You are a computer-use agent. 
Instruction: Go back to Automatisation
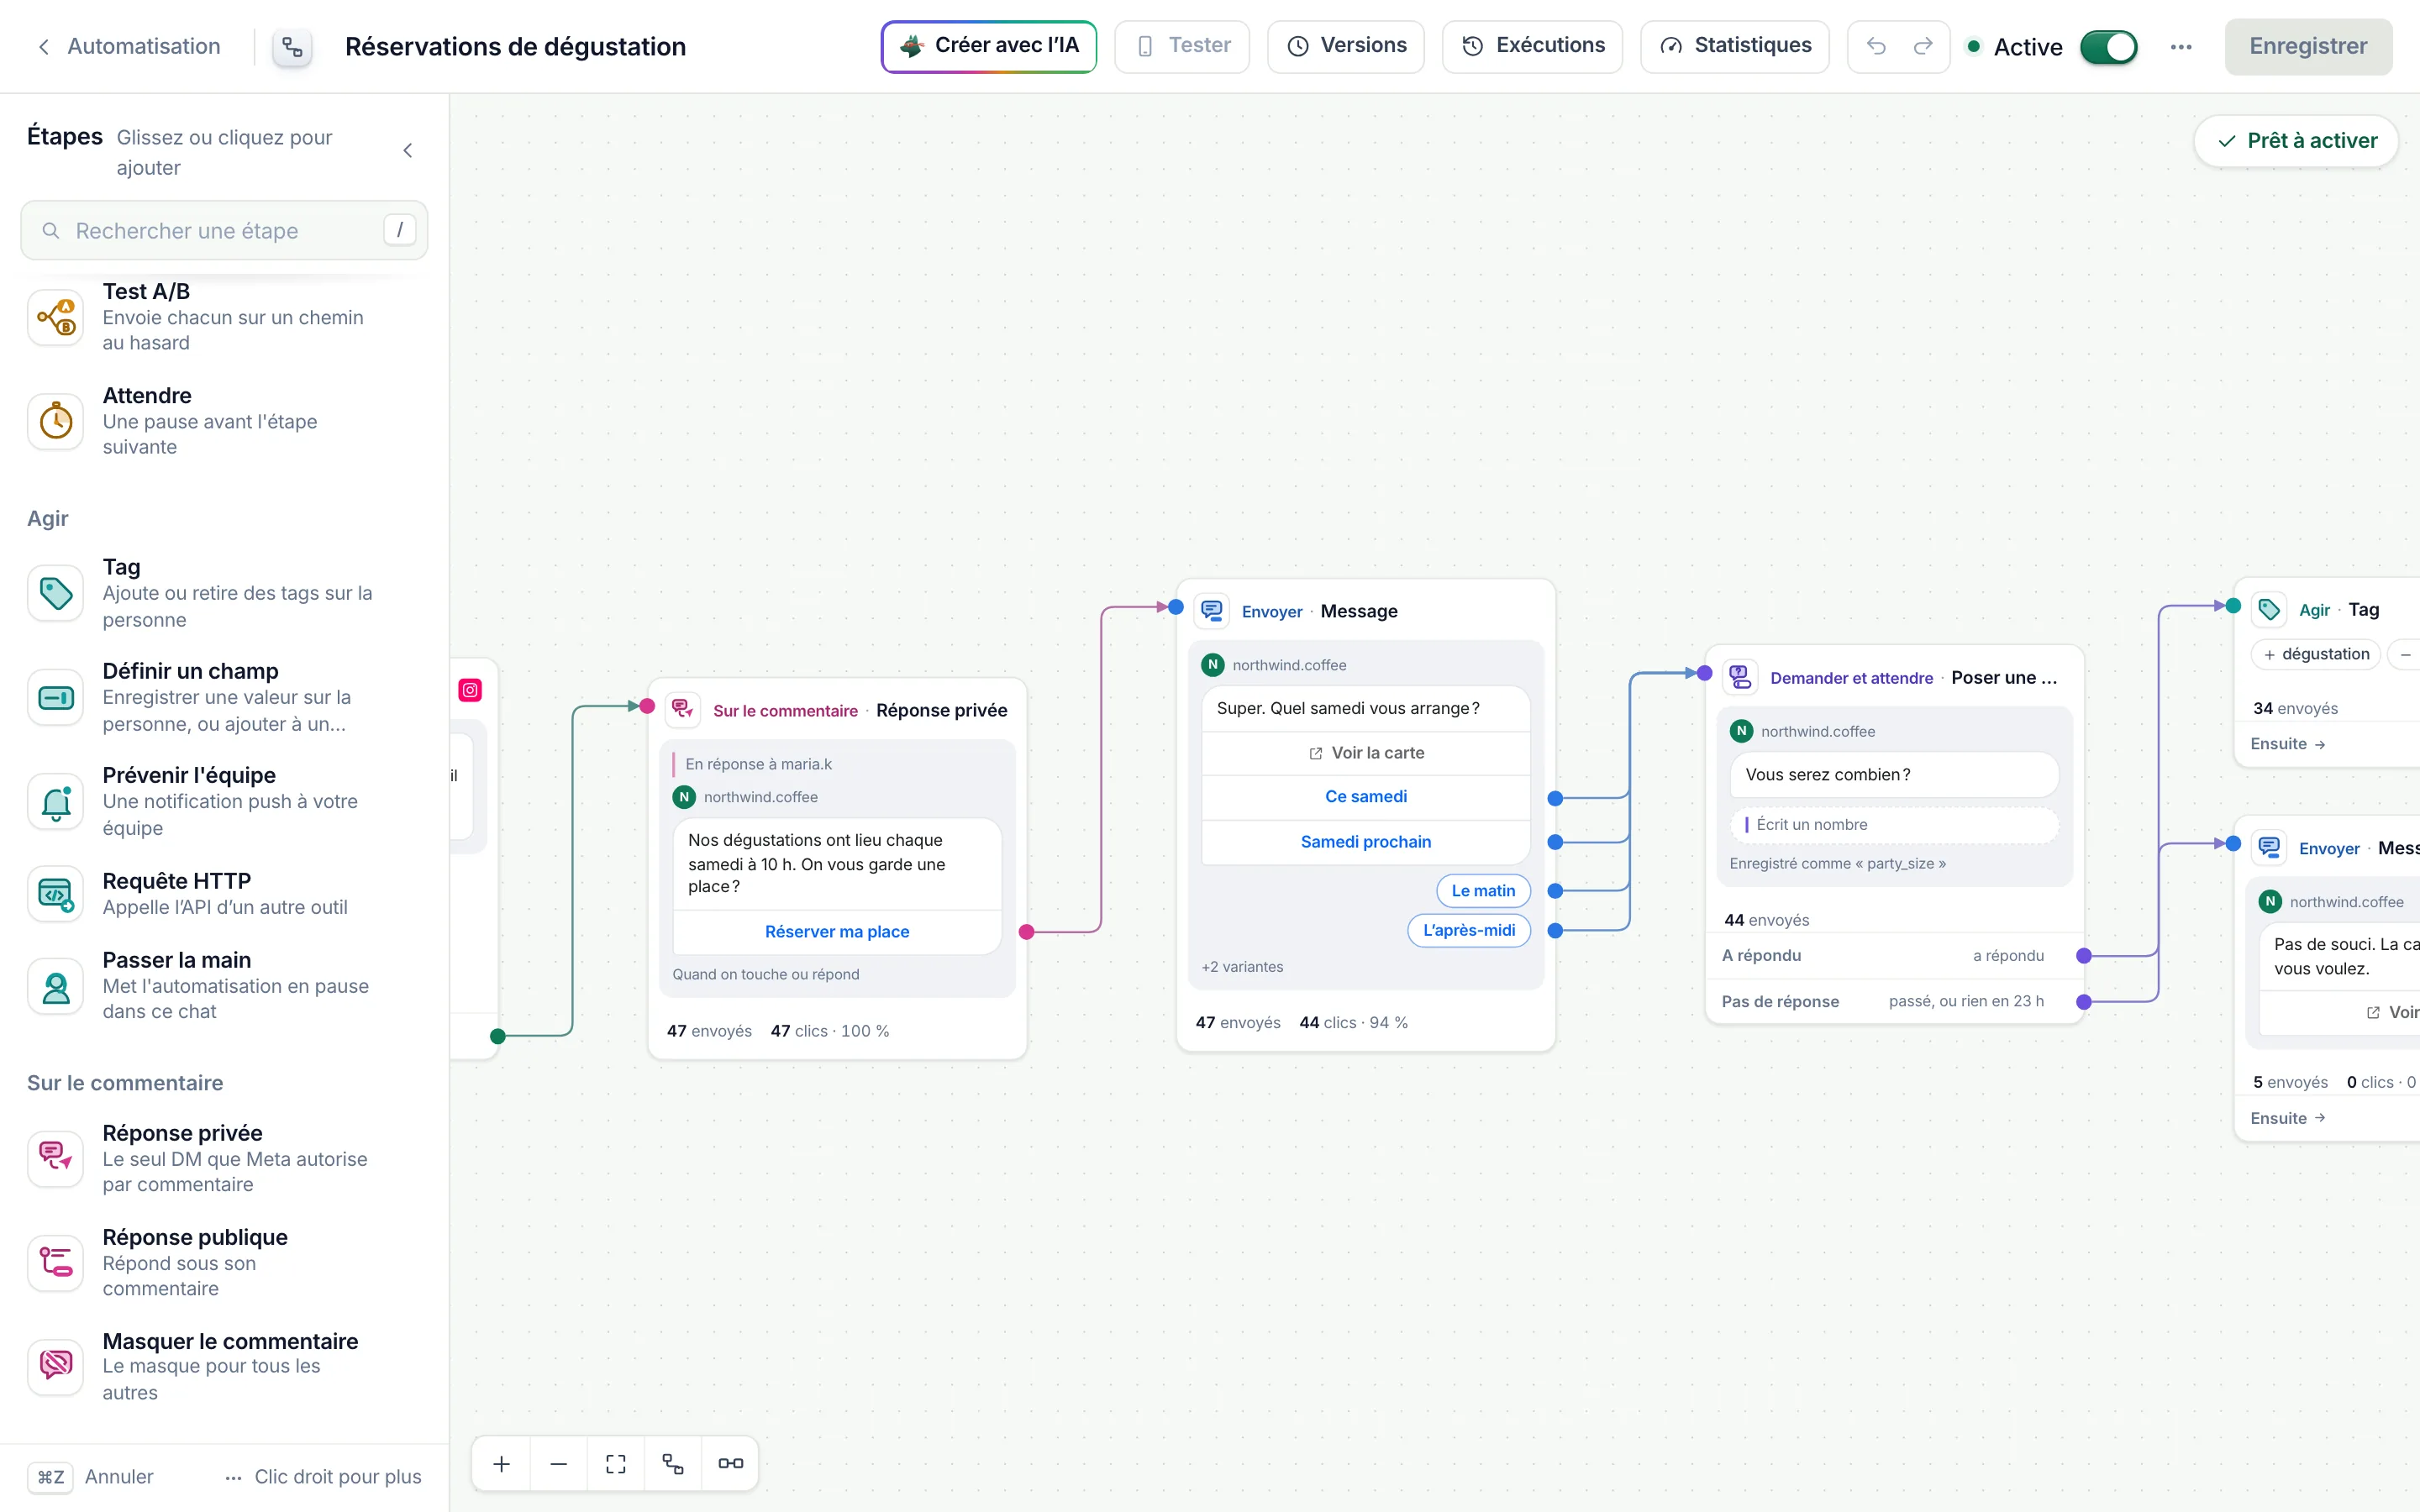[128, 46]
